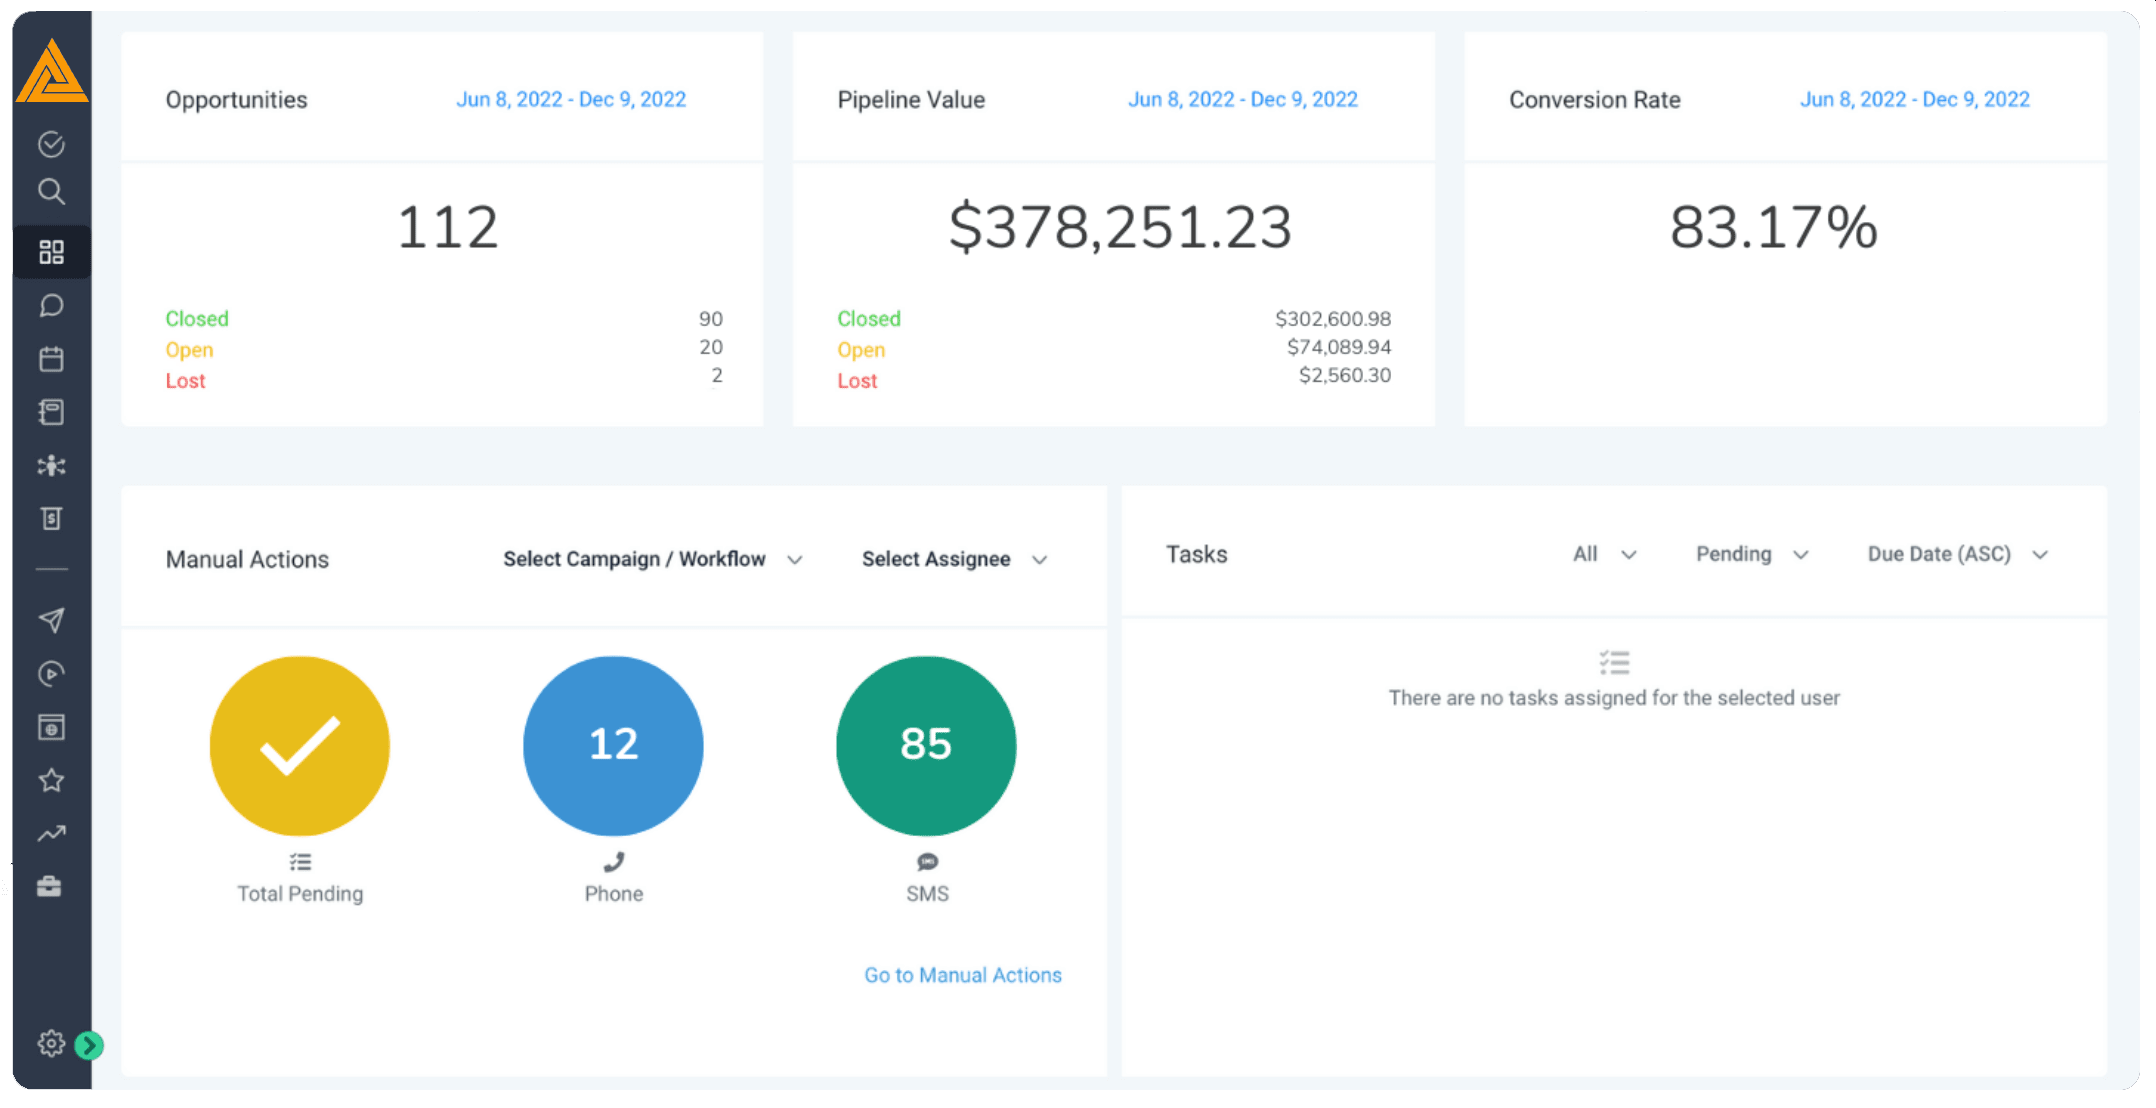2156x1108 pixels.
Task: Click the paper plane marketing icon
Action: [x=51, y=620]
